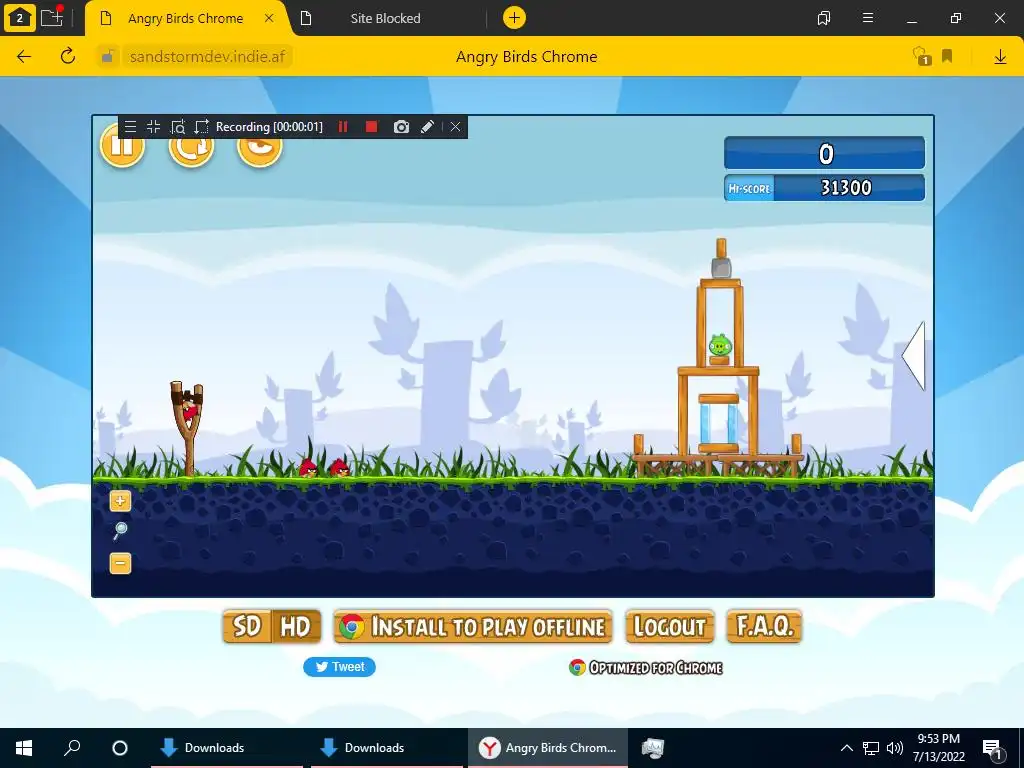Viewport: 1024px width, 768px height.
Task: Open the monitor app icon on the taskbar
Action: point(652,748)
